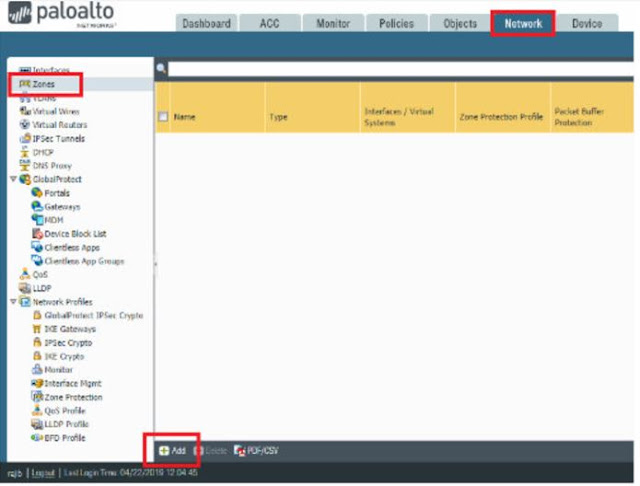640x486 pixels.
Task: Collapse the Network Profiles tree node
Action: coord(13,302)
